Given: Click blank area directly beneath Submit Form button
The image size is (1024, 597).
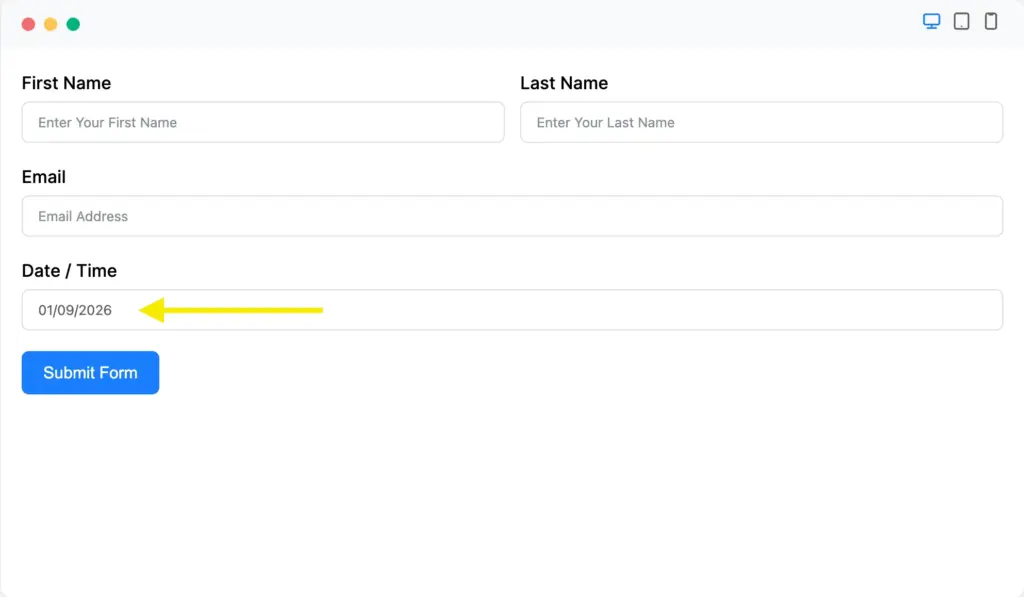Looking at the screenshot, I should tap(90, 440).
